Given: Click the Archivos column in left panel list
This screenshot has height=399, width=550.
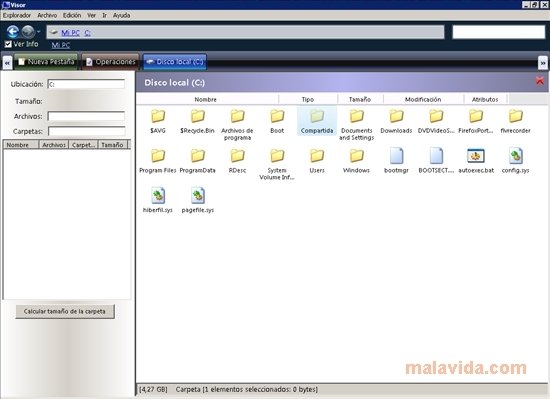Looking at the screenshot, I should tap(54, 145).
